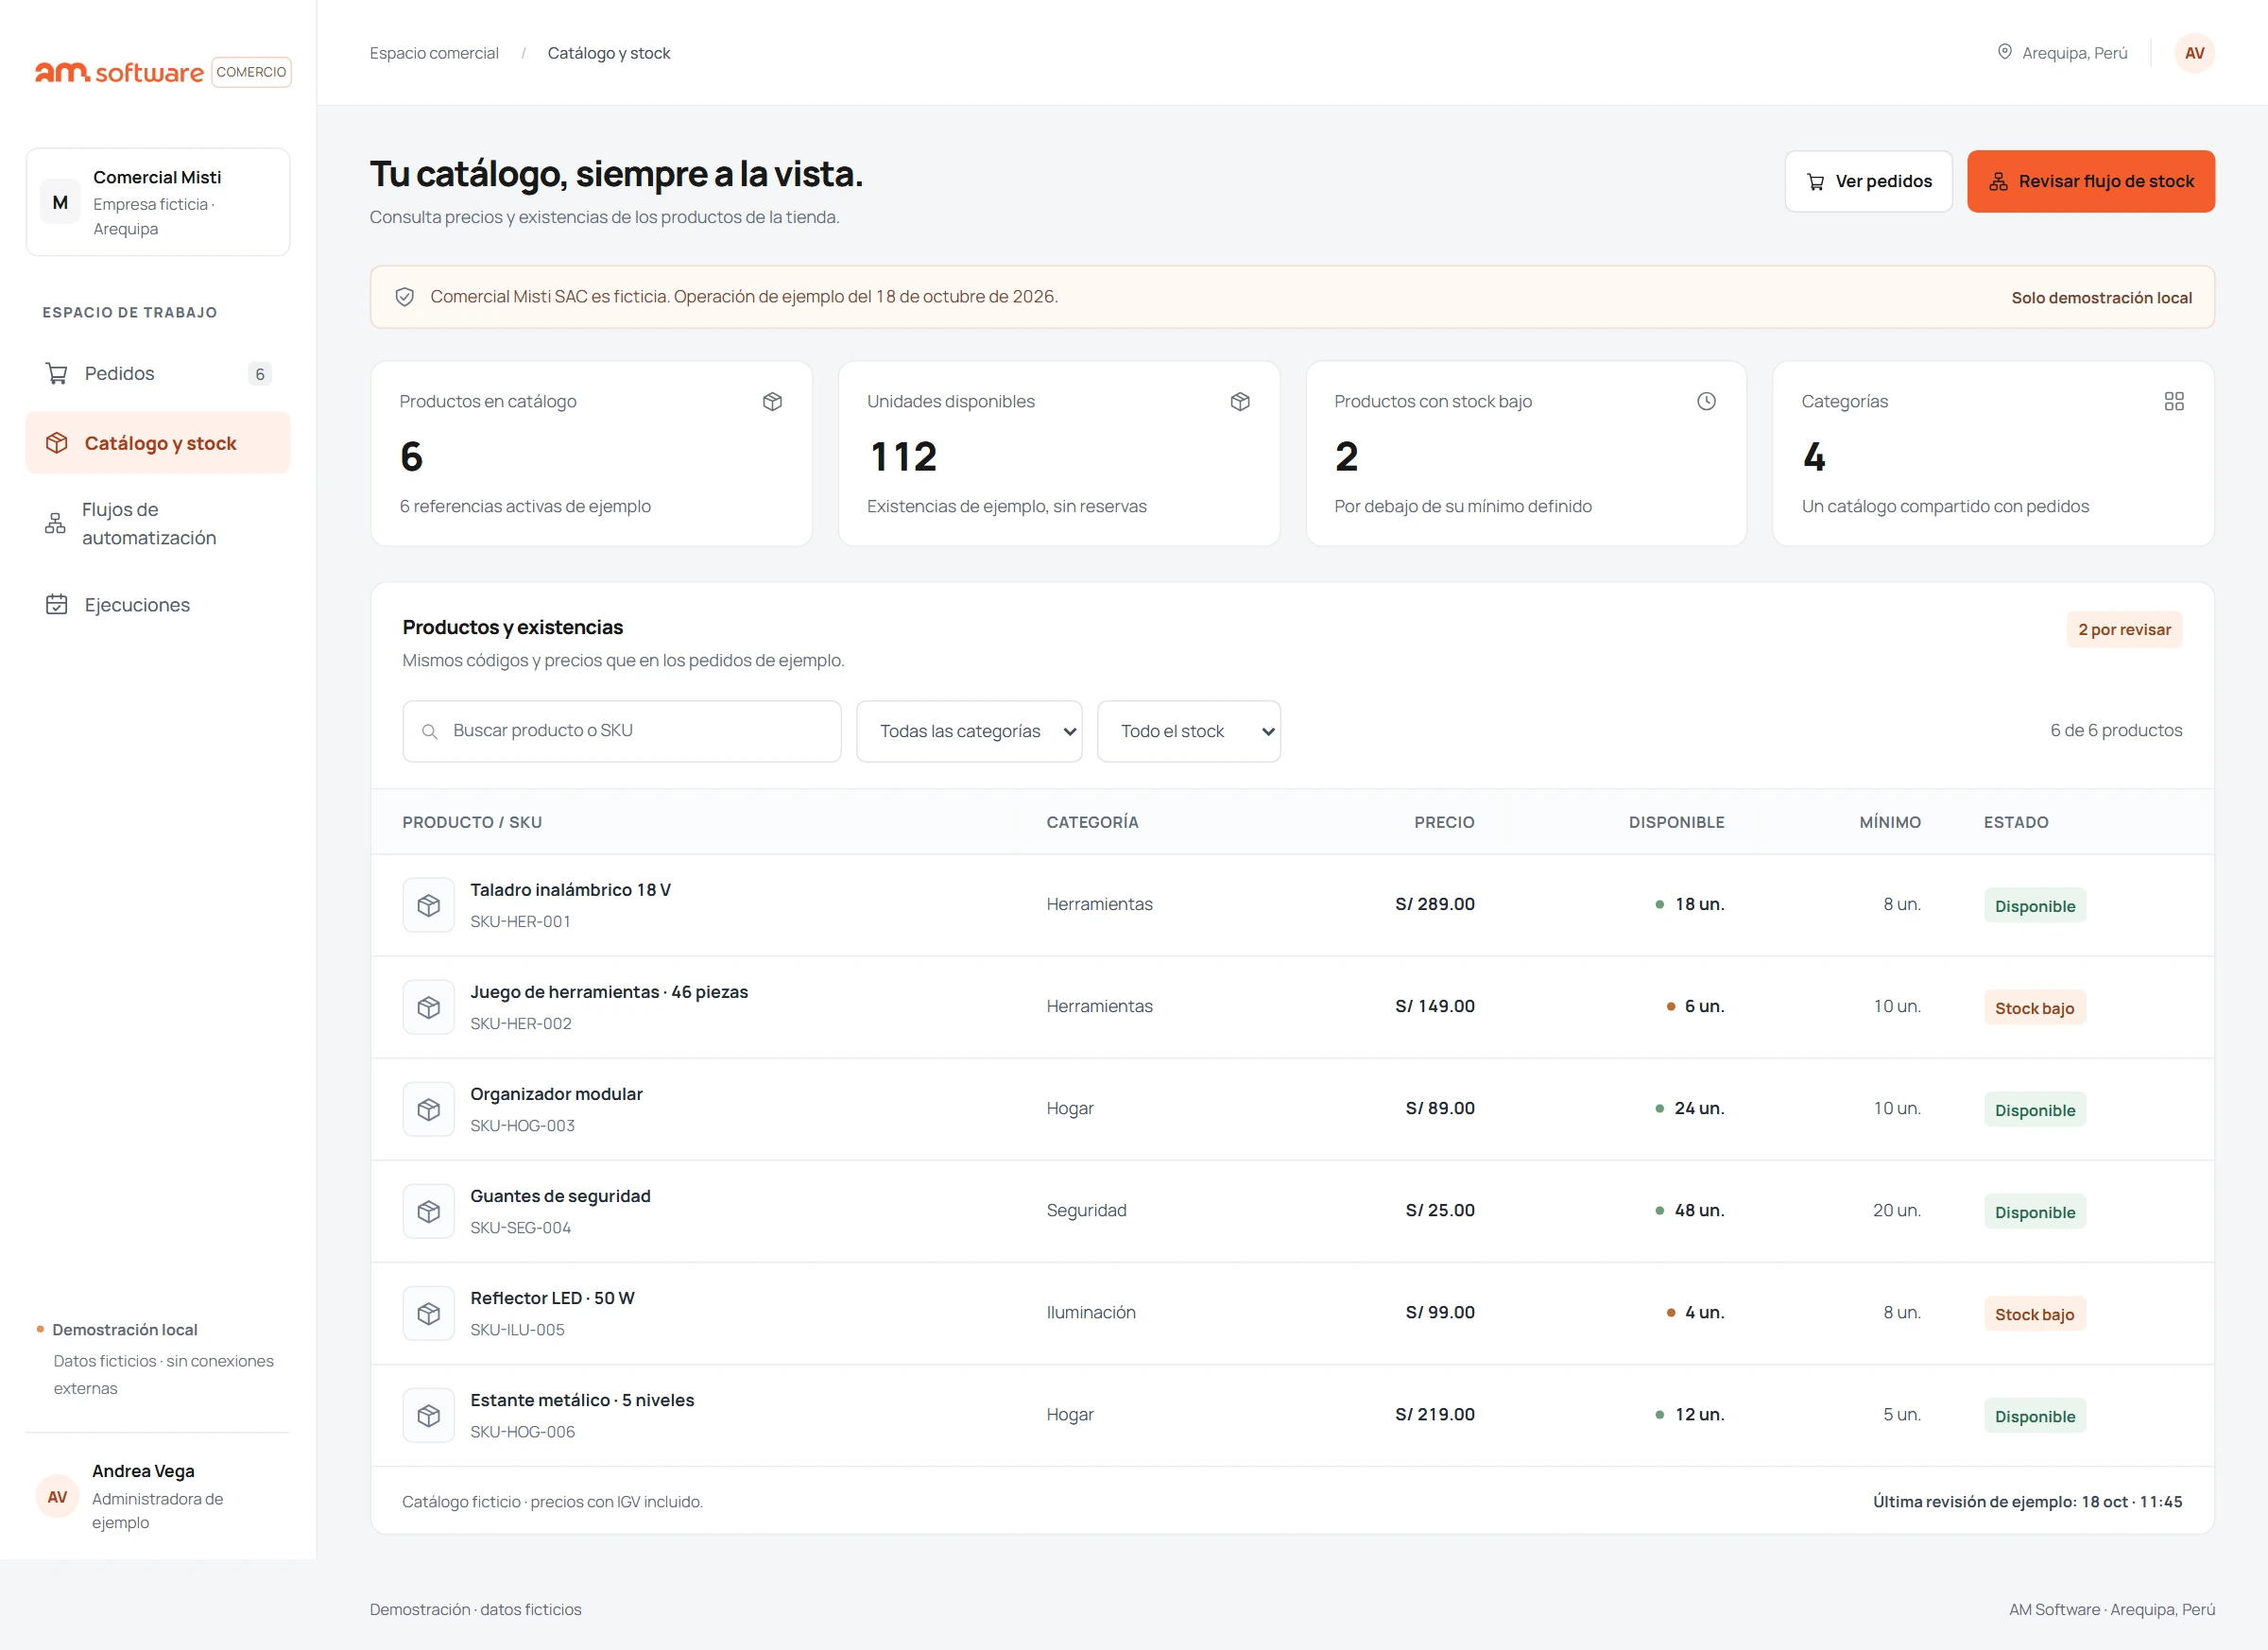Click the magnifier icon in search field

pyautogui.click(x=429, y=731)
